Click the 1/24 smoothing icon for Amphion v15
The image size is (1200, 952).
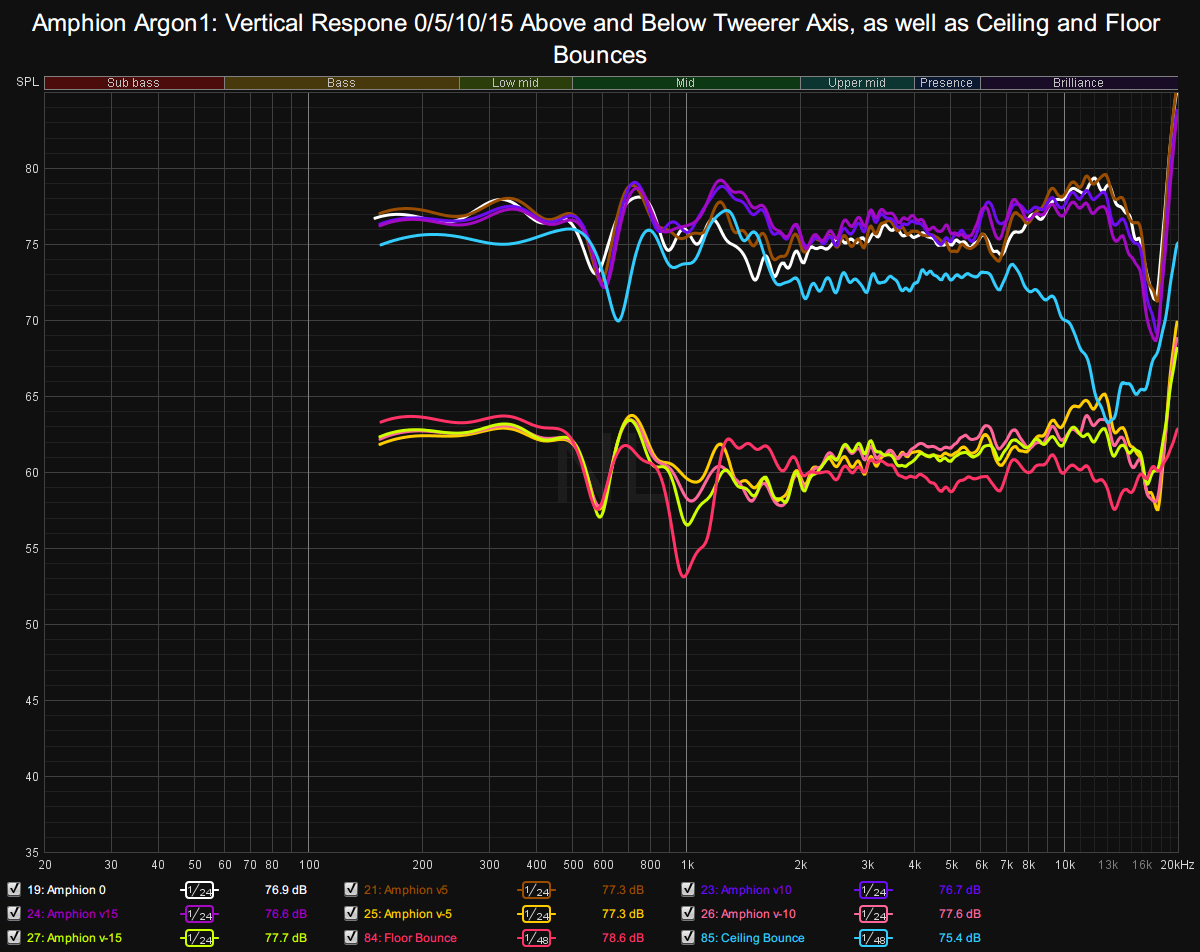click(x=199, y=914)
